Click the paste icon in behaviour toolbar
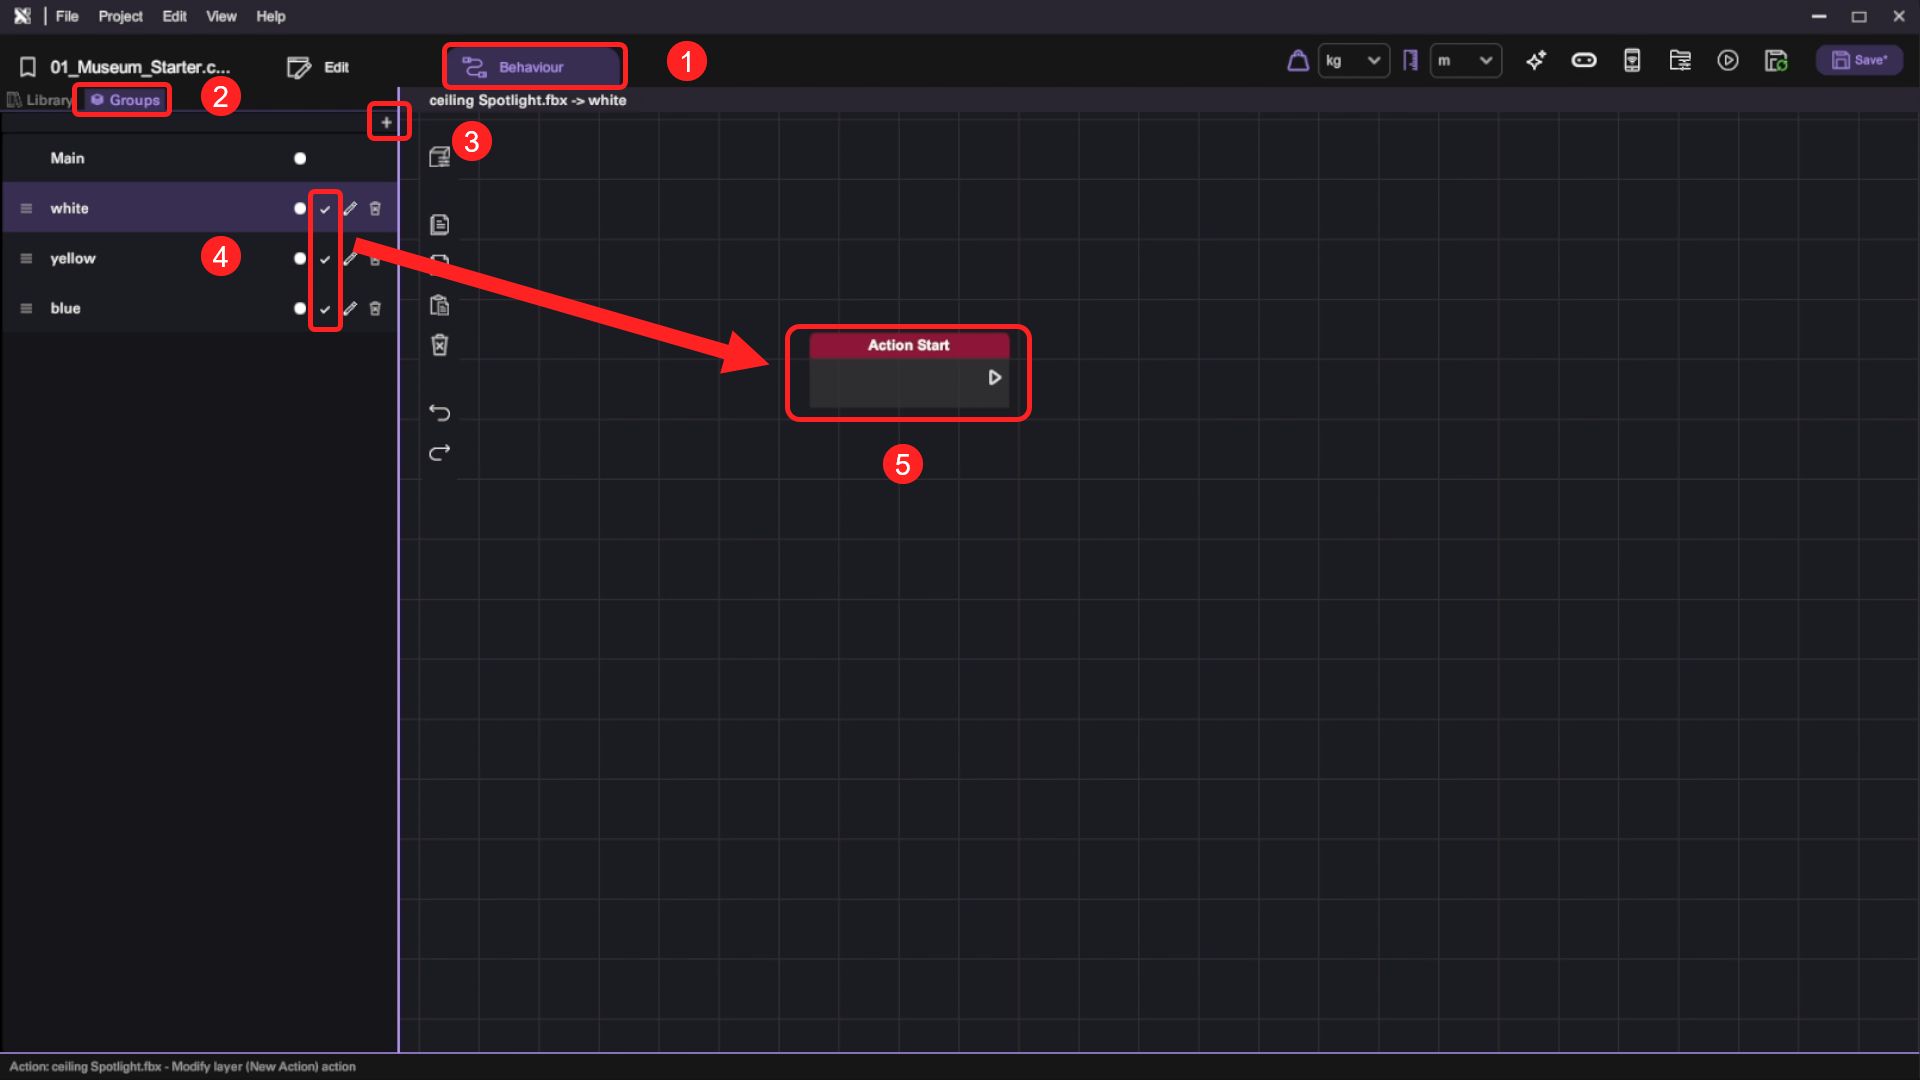 439,305
